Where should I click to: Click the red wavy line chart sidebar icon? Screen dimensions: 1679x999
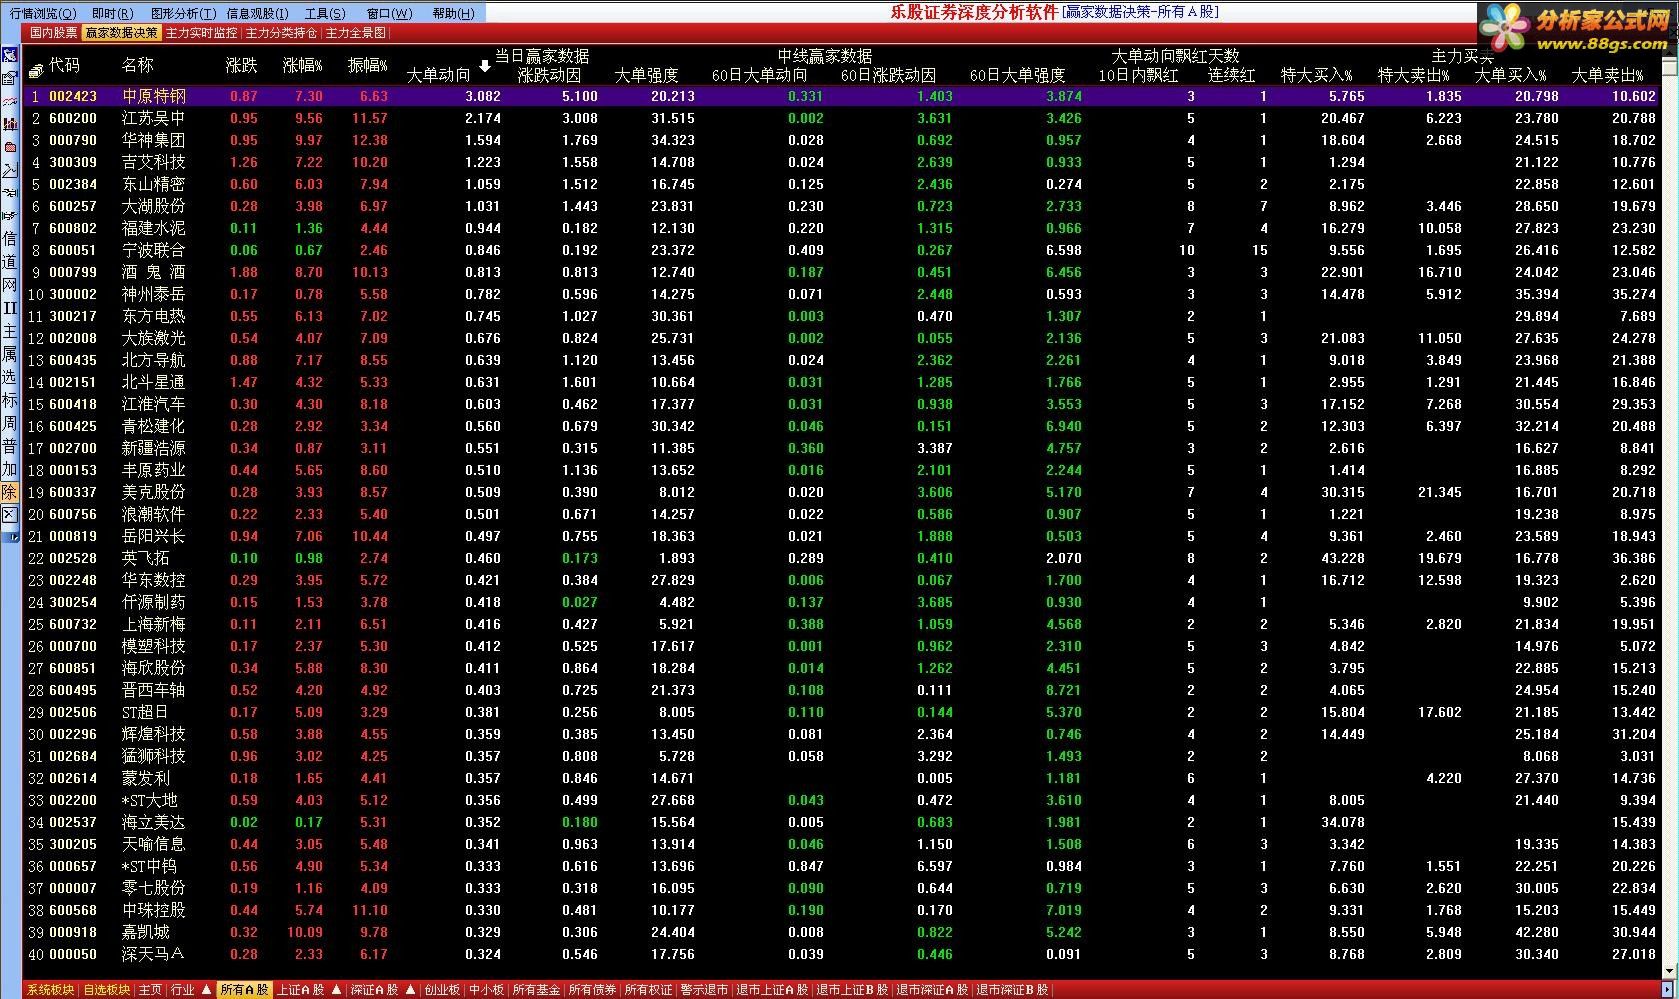tap(9, 101)
